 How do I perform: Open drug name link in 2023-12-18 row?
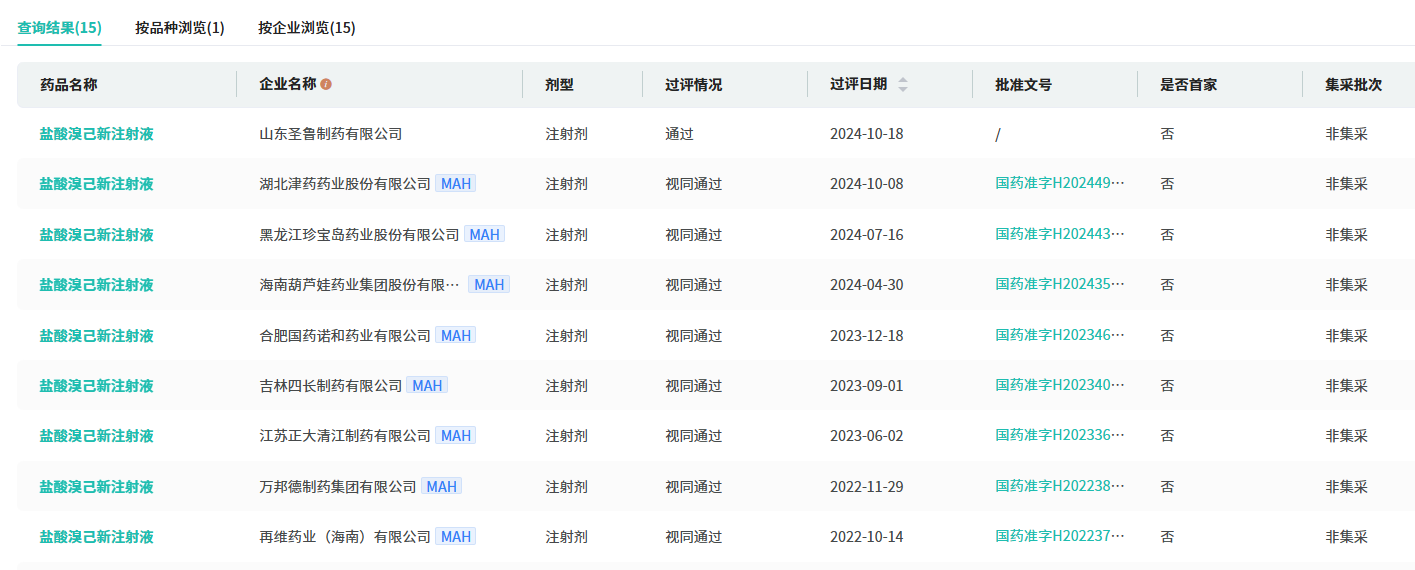point(96,335)
